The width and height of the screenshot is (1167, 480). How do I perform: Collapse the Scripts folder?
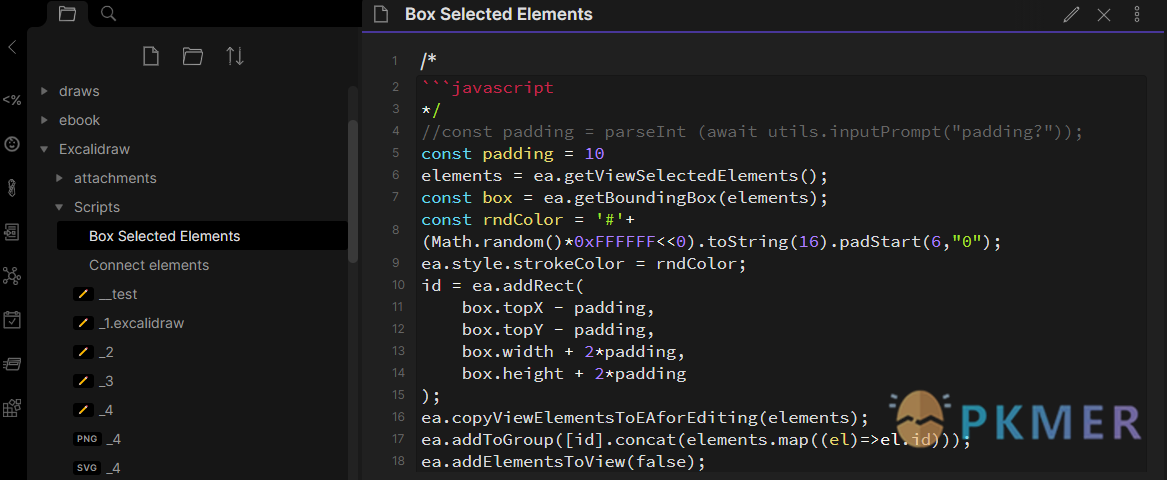pyautogui.click(x=59, y=208)
